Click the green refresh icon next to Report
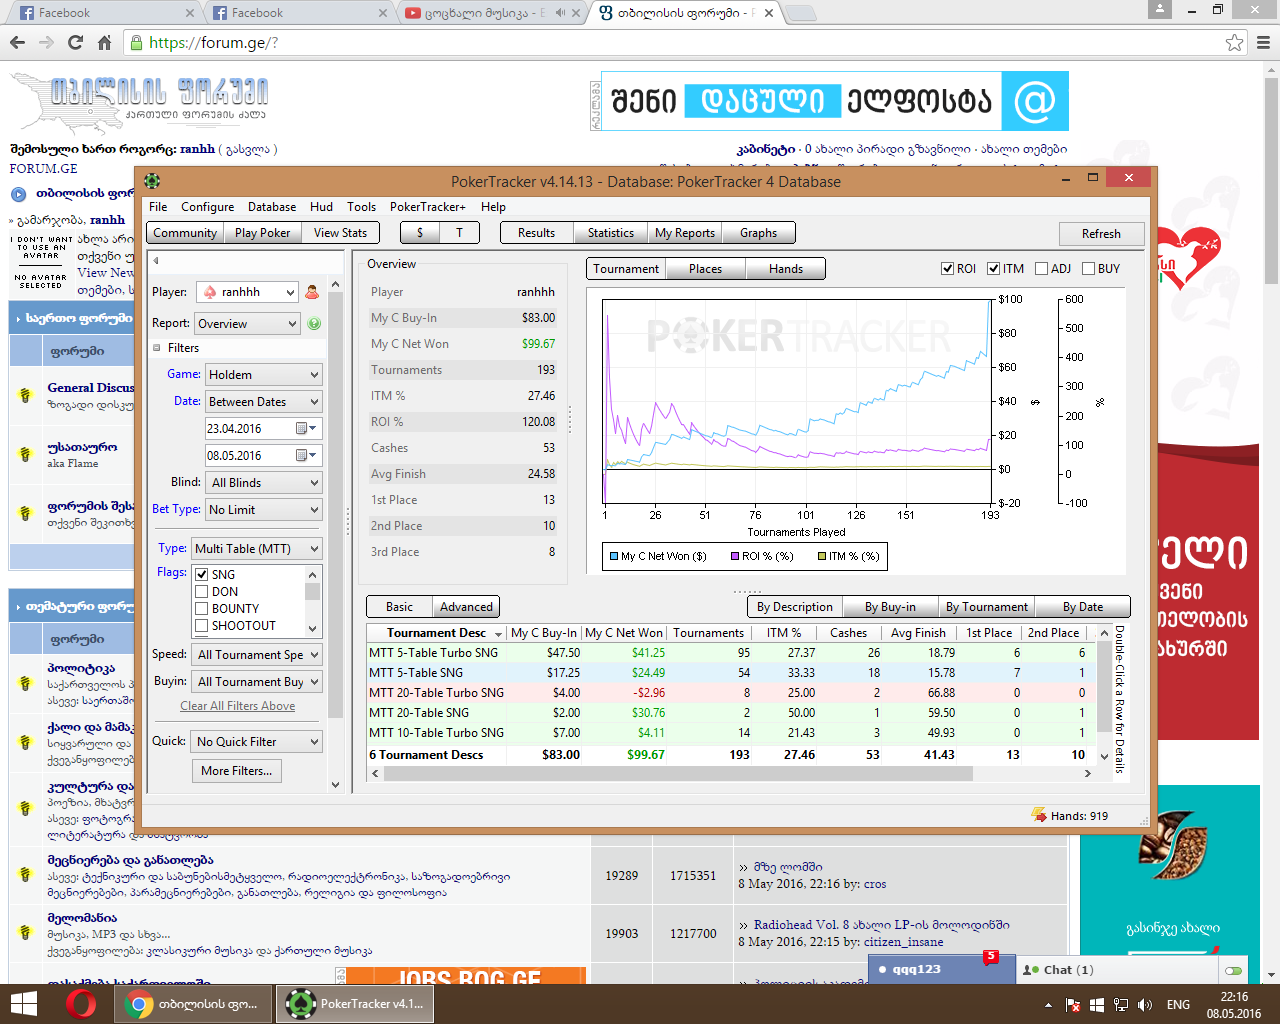1280x1024 pixels. click(x=314, y=324)
